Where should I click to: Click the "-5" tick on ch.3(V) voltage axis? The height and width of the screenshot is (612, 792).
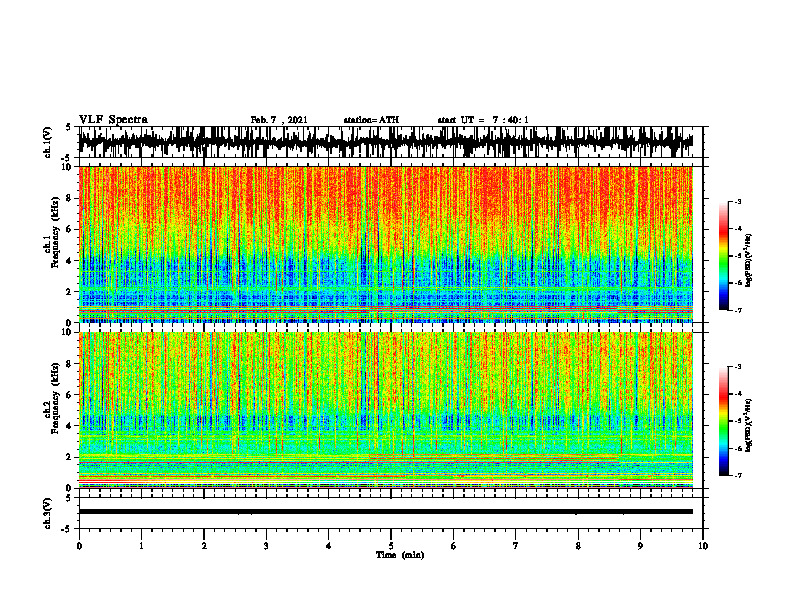[x=66, y=529]
